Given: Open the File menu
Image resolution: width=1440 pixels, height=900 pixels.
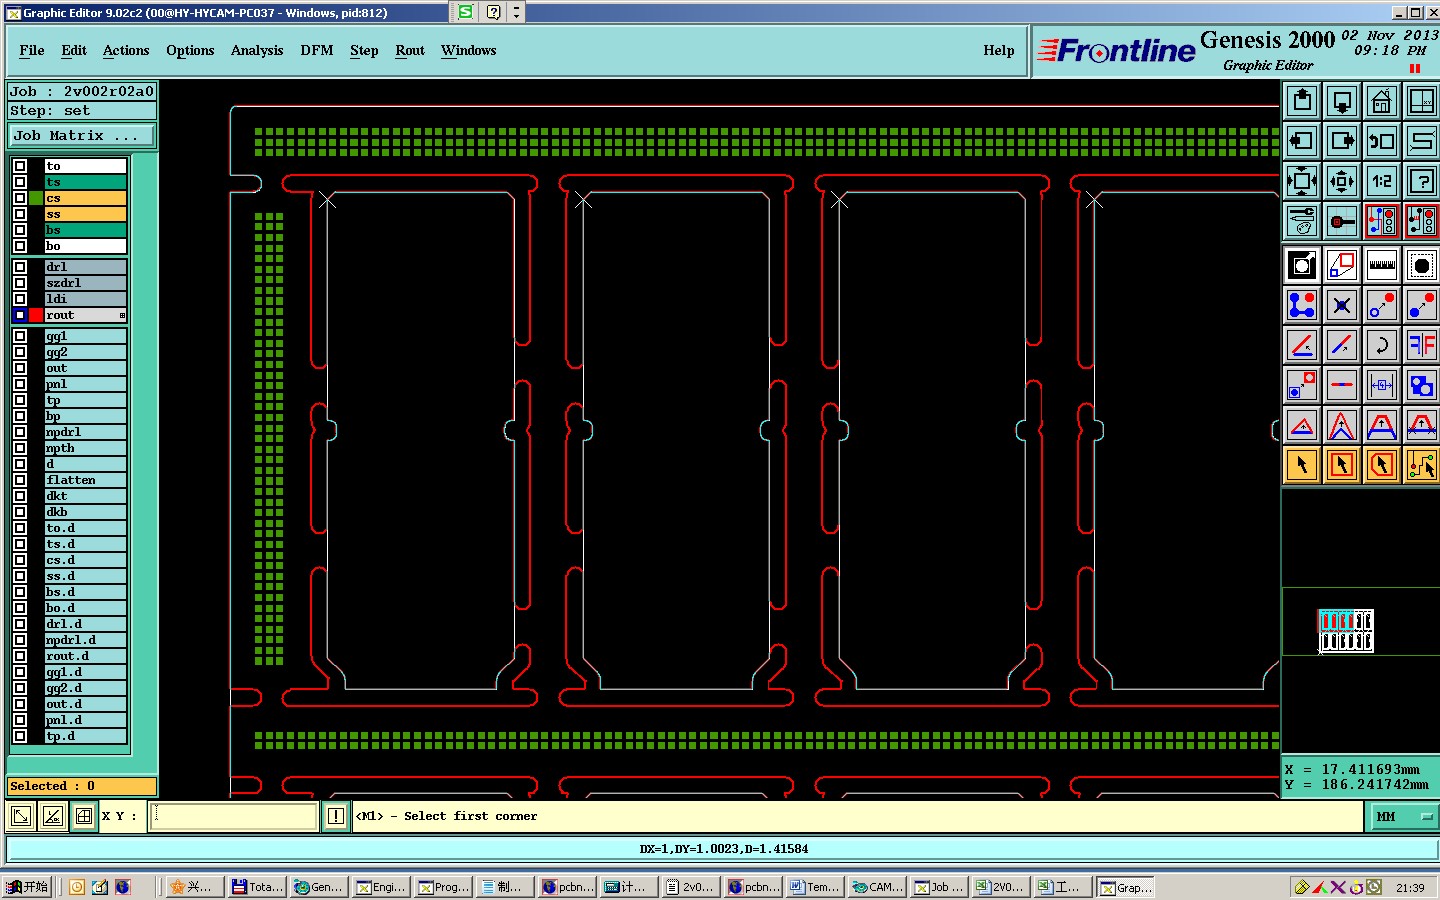Looking at the screenshot, I should coord(32,50).
